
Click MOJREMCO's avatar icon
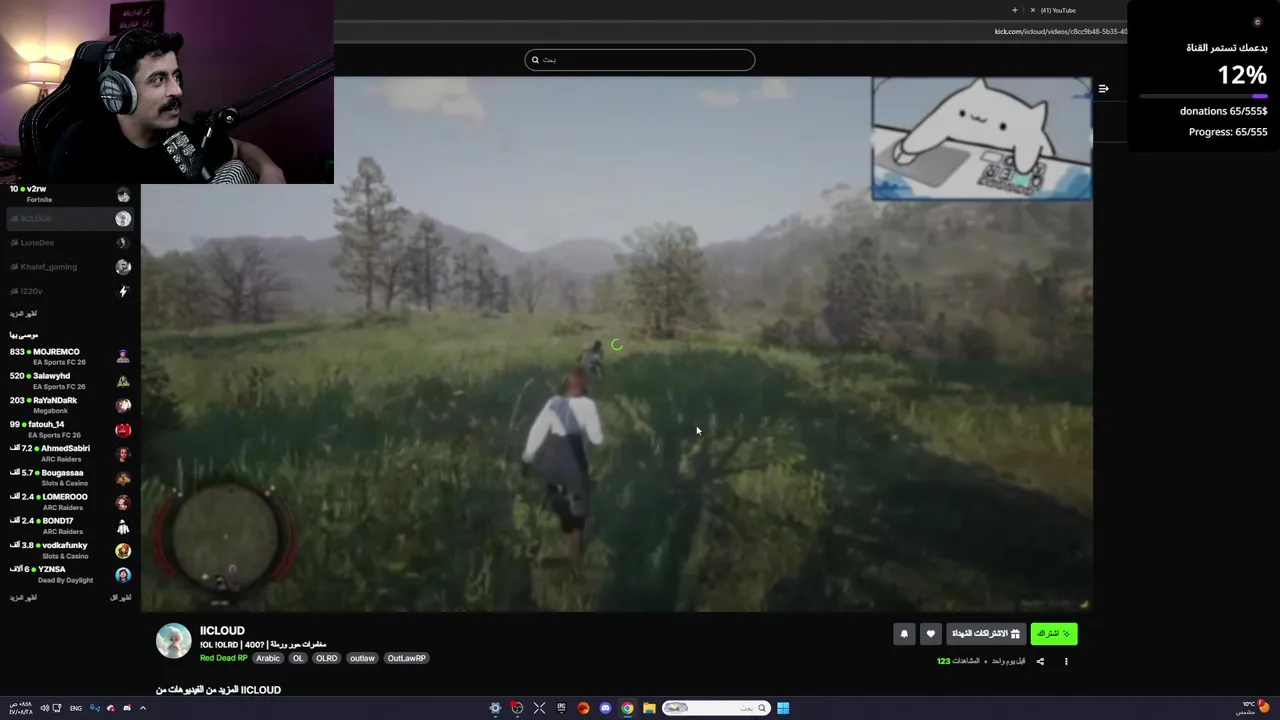(x=123, y=357)
